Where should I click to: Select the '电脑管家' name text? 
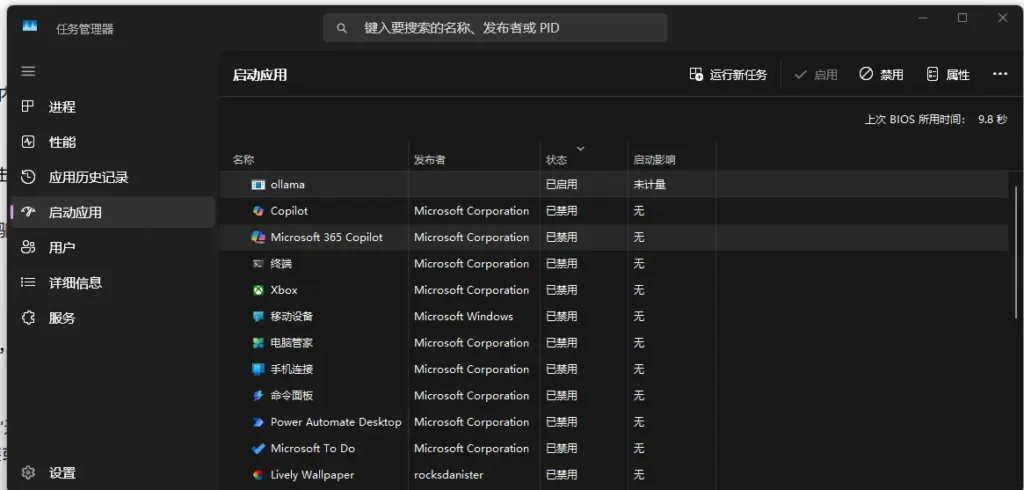[x=292, y=343]
